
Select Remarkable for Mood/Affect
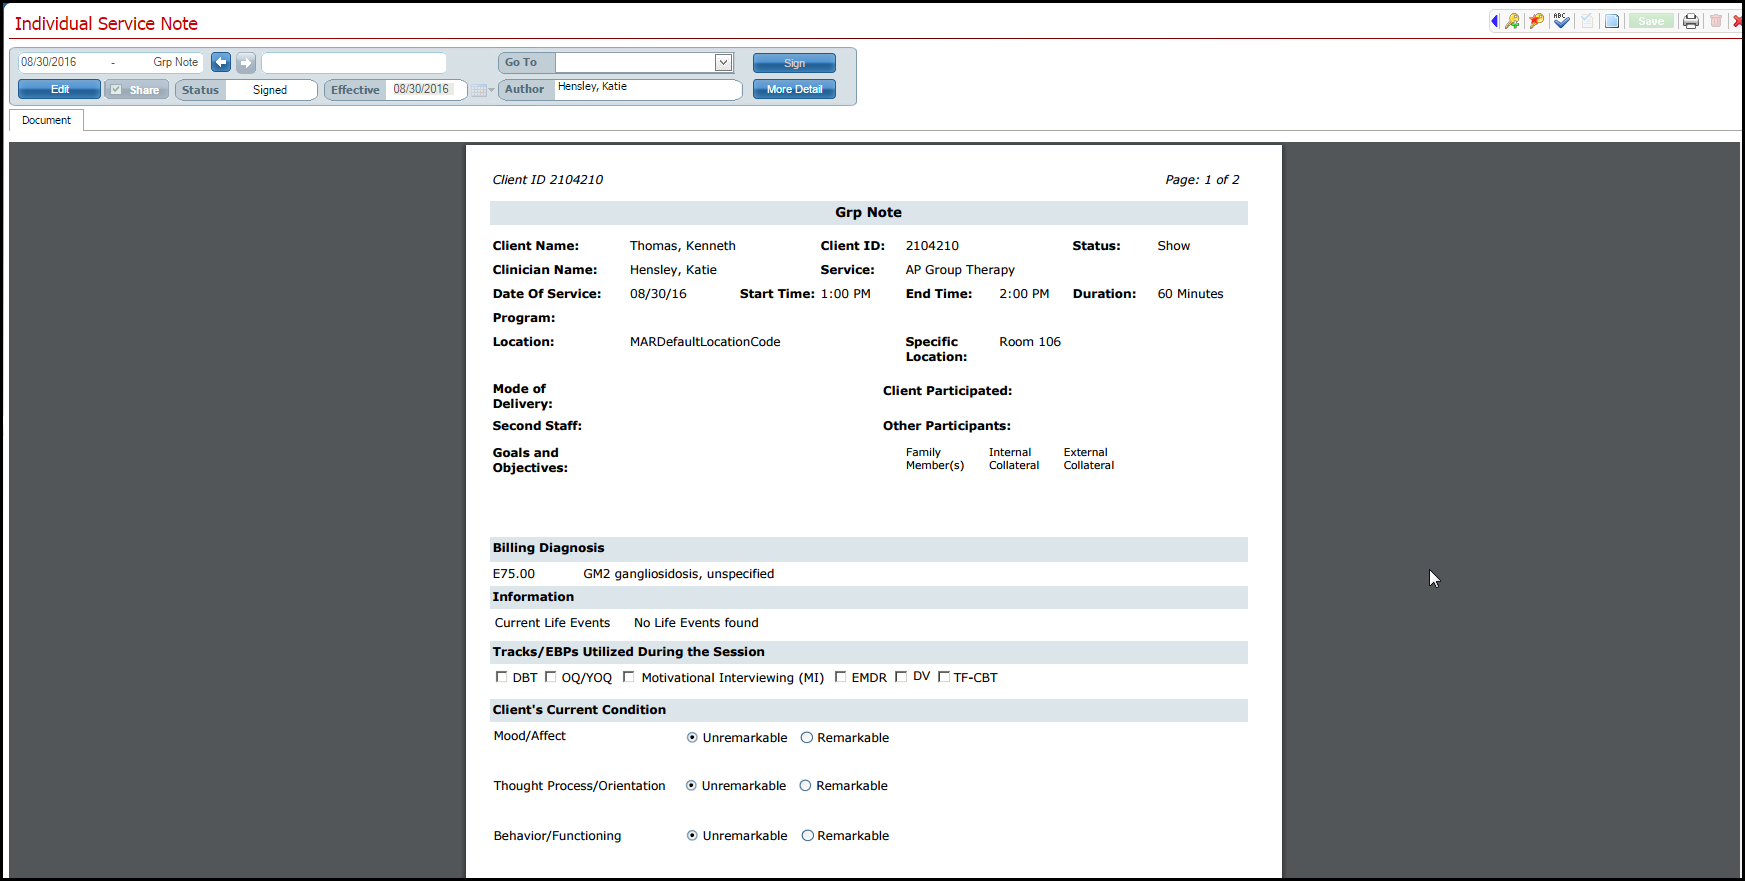click(x=807, y=738)
